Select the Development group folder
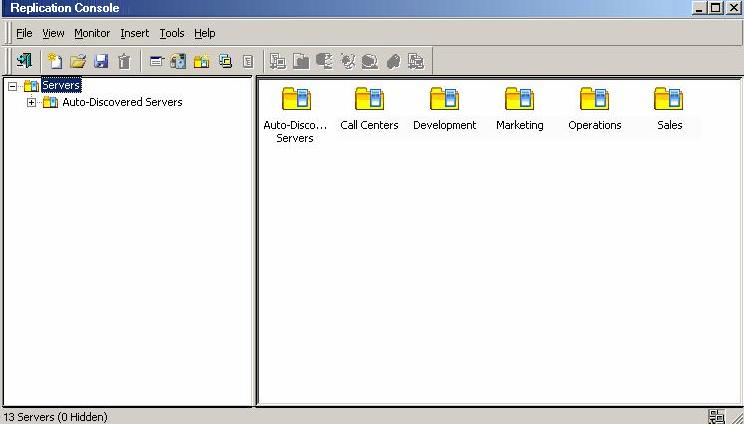This screenshot has height=424, width=744. (x=444, y=99)
